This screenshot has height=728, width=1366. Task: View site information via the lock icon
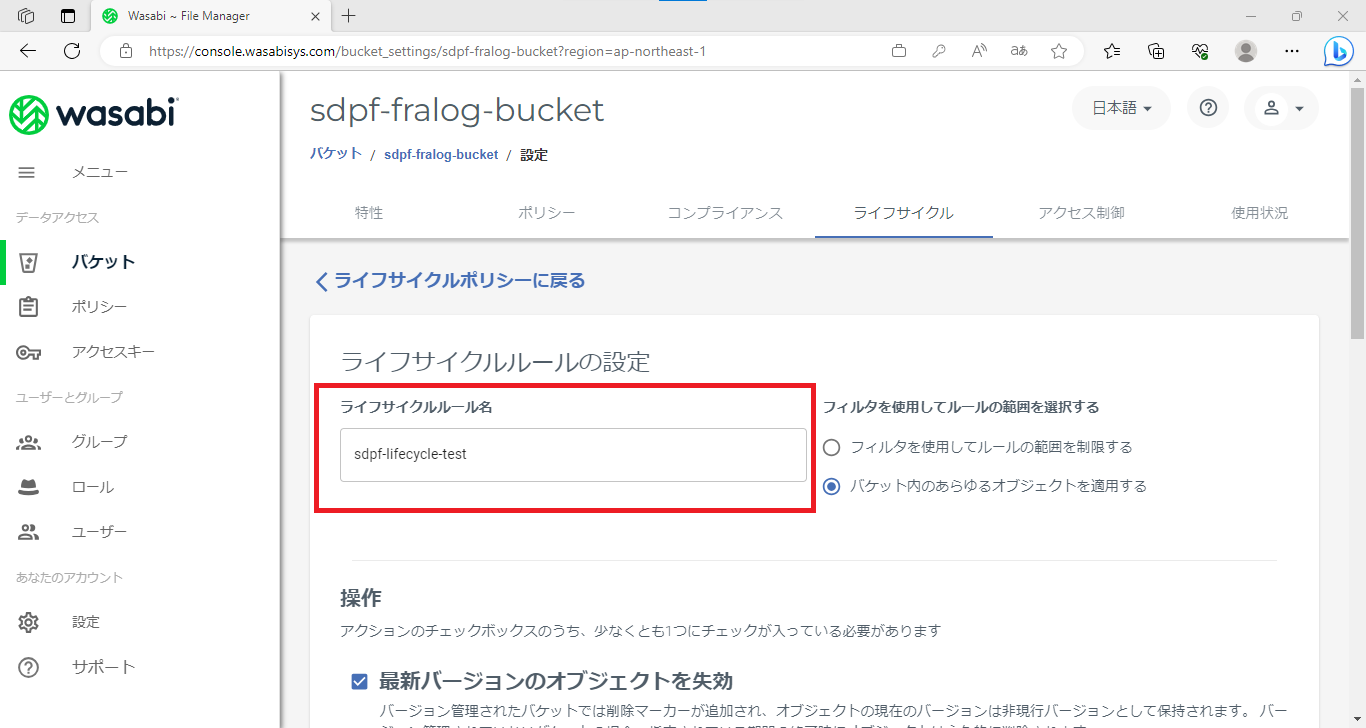[x=125, y=51]
